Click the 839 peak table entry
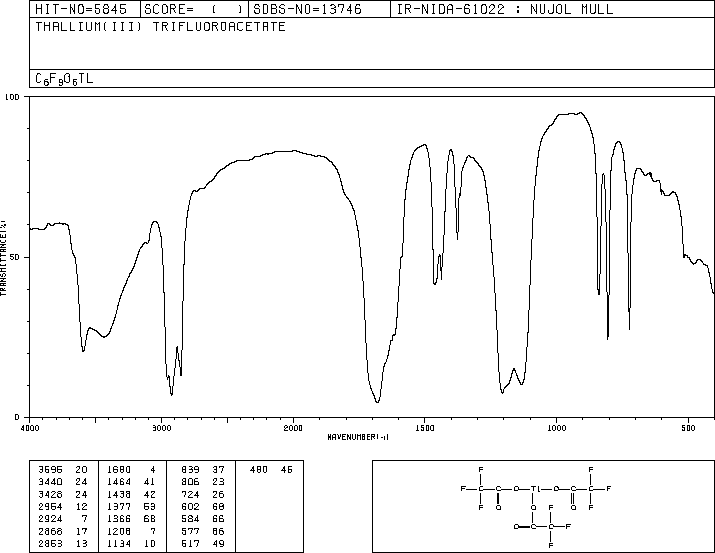This screenshot has width=715, height=553. coord(190,470)
